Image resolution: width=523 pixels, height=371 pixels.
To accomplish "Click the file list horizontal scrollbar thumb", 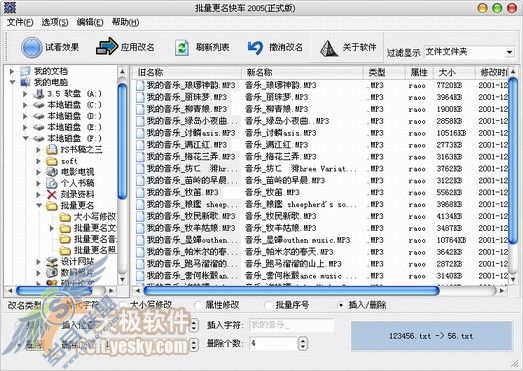I will pyautogui.click(x=291, y=291).
